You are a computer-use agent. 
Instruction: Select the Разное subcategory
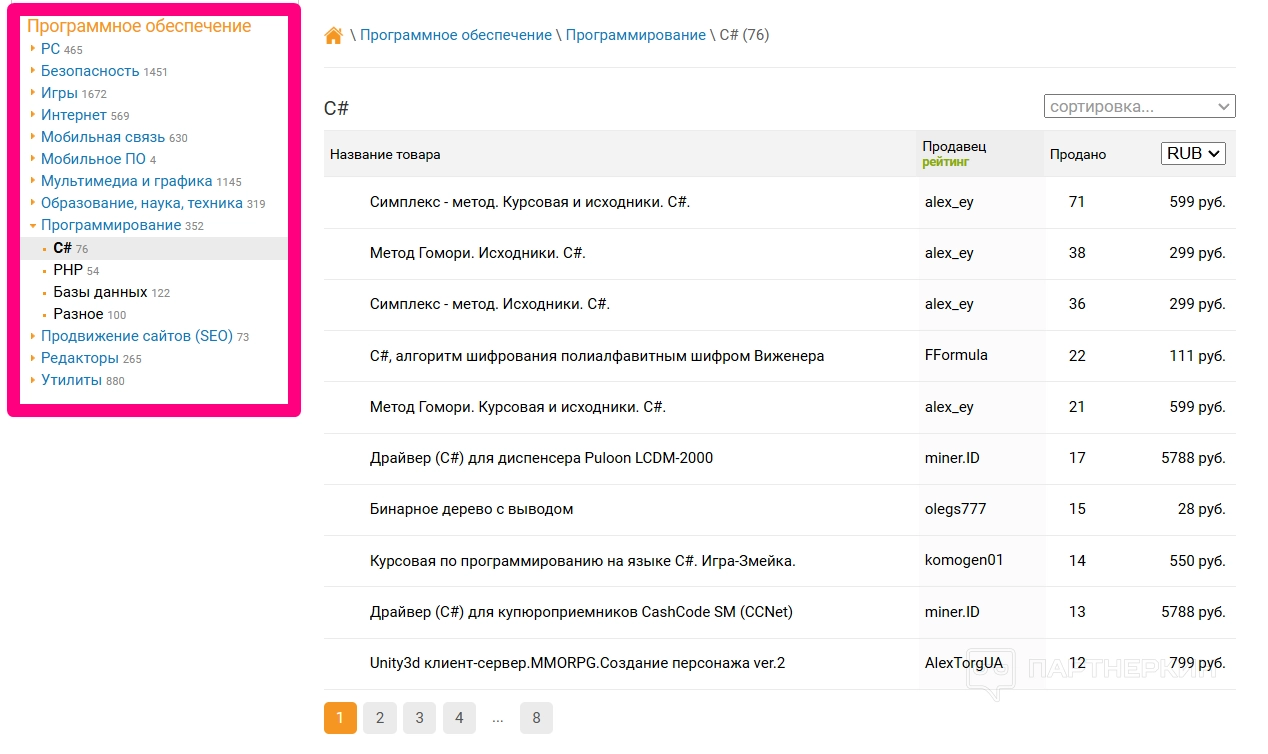coord(78,314)
